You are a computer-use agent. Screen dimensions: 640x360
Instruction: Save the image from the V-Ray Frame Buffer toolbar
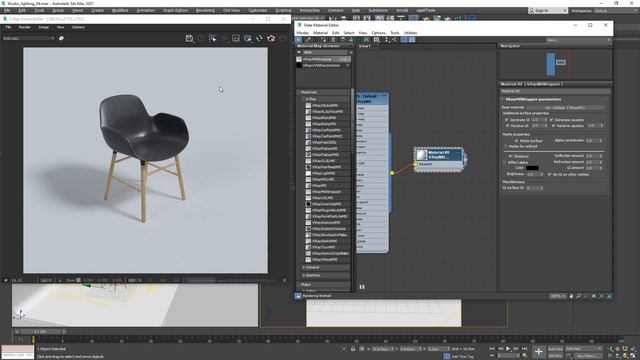[x=189, y=38]
